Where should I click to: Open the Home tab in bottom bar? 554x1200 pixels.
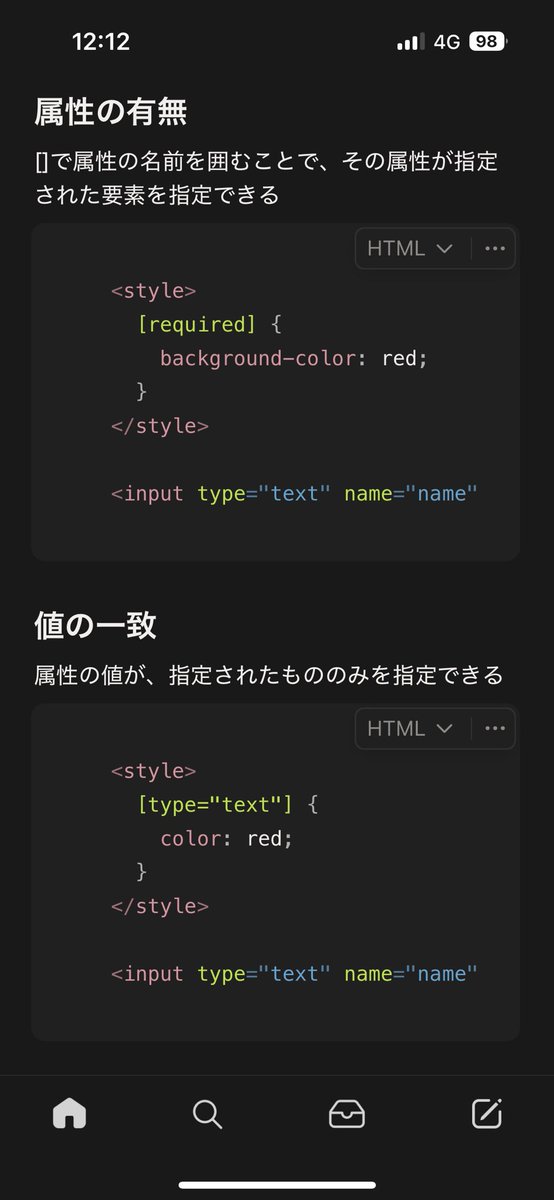[x=69, y=1113]
